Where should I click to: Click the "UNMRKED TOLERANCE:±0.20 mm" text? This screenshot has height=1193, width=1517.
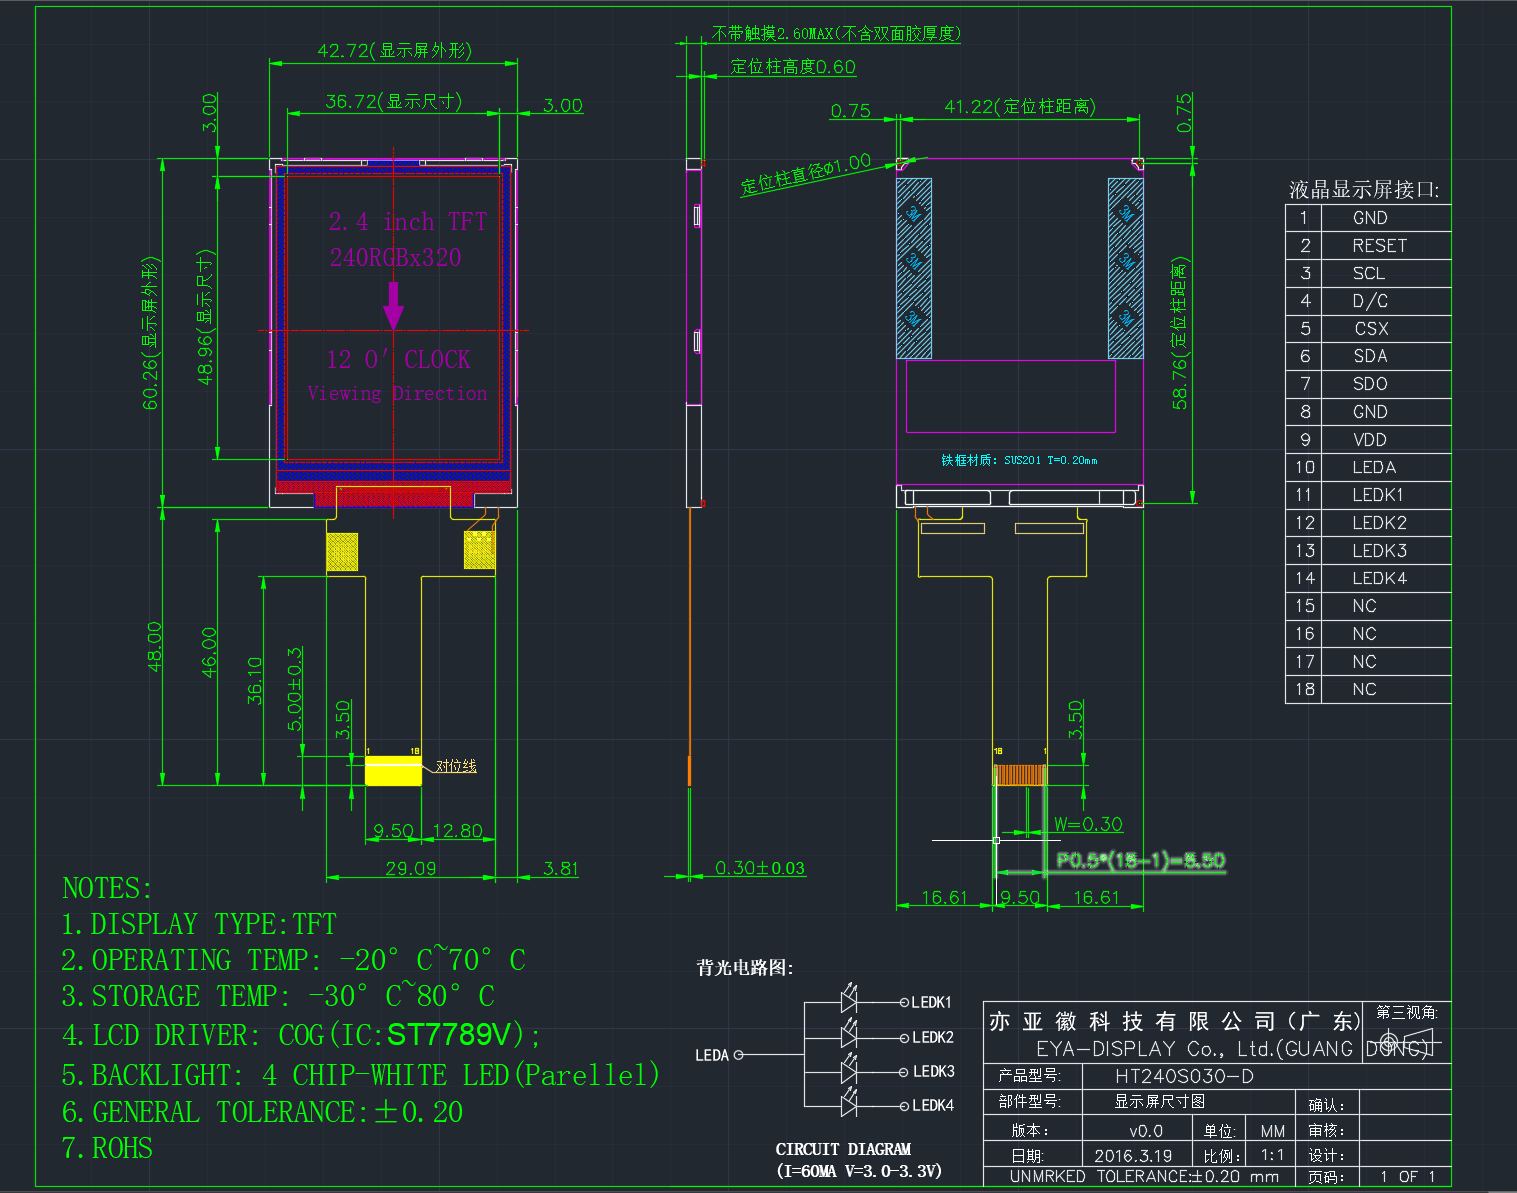coord(1144,1176)
